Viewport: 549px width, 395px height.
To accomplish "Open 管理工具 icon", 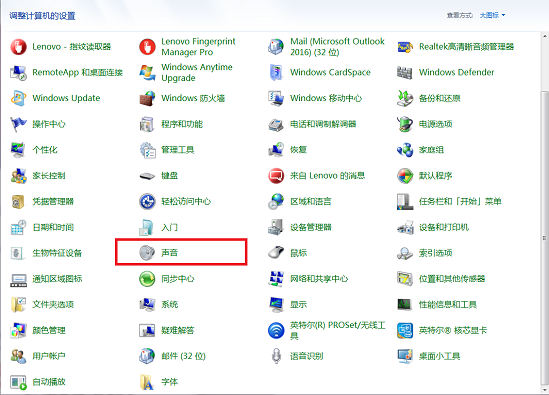I will (147, 150).
